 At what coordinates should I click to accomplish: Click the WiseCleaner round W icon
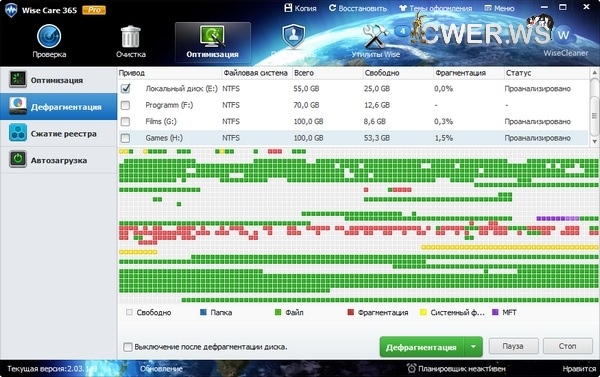[562, 35]
